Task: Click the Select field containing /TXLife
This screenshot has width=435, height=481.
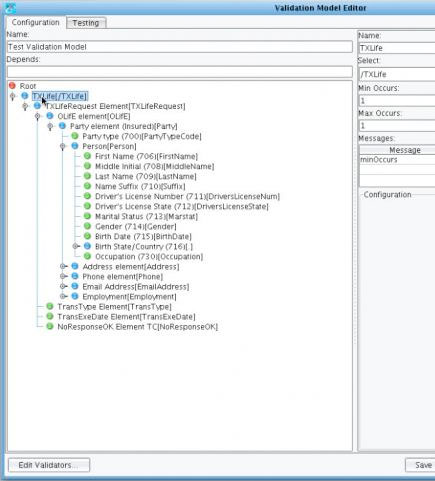Action: point(397,74)
